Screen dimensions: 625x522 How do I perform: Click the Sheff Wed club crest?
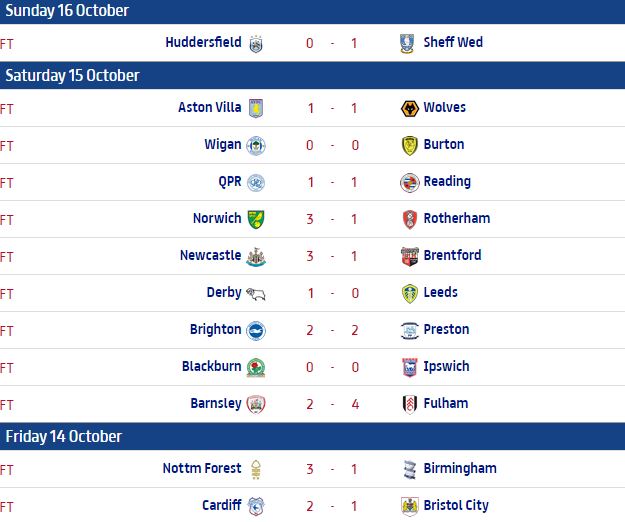407,43
